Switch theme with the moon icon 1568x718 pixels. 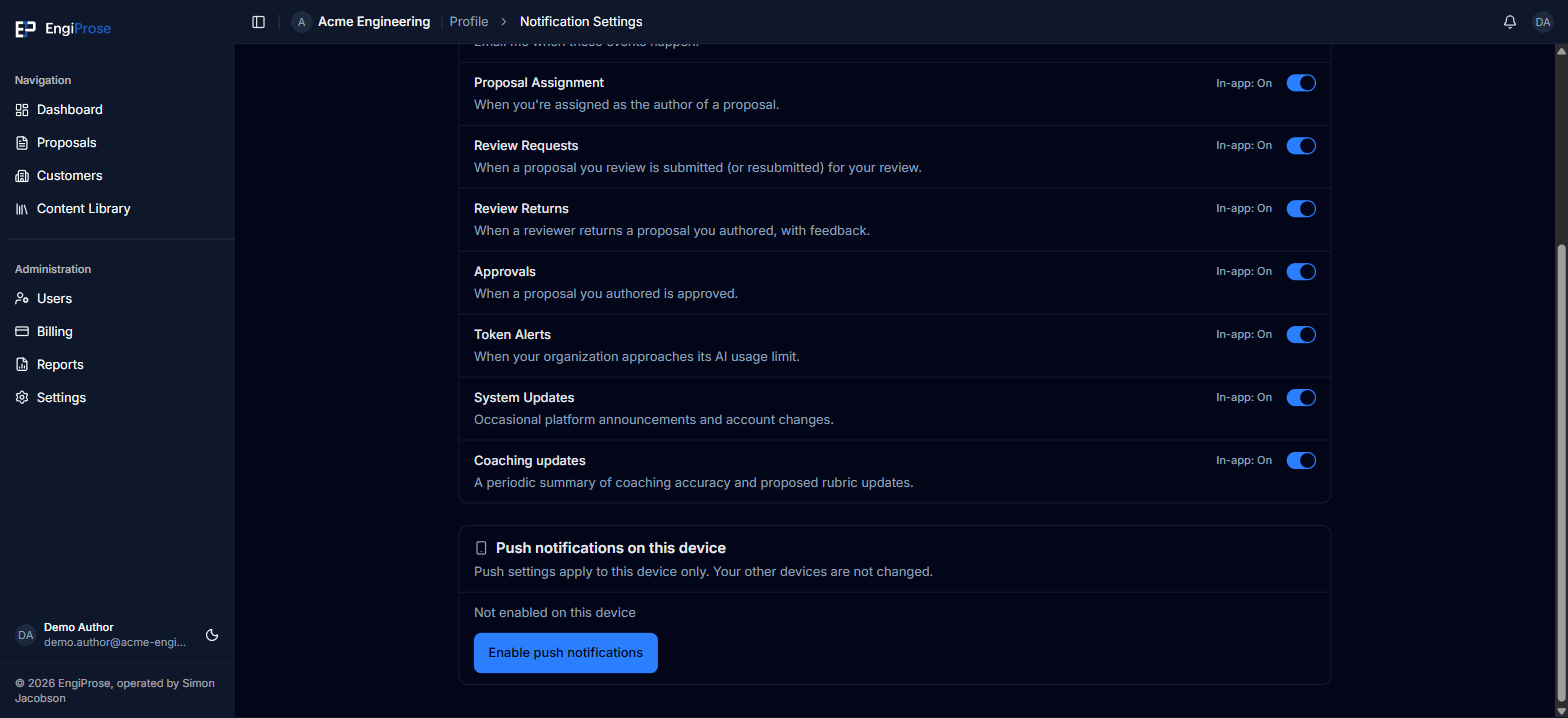(212, 635)
